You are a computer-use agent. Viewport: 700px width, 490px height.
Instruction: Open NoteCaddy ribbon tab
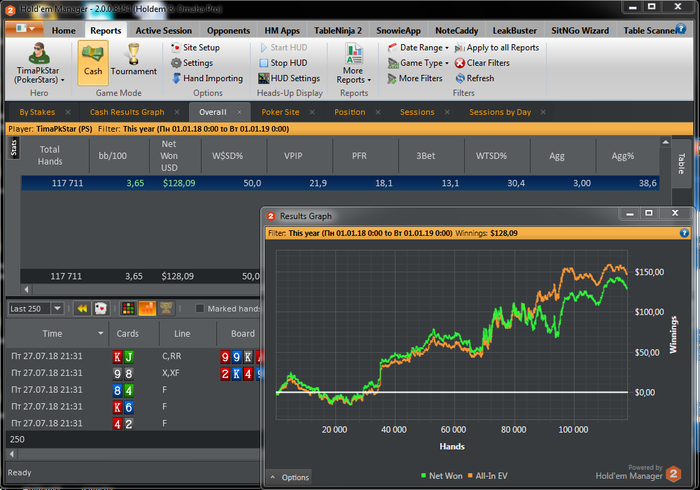456,30
